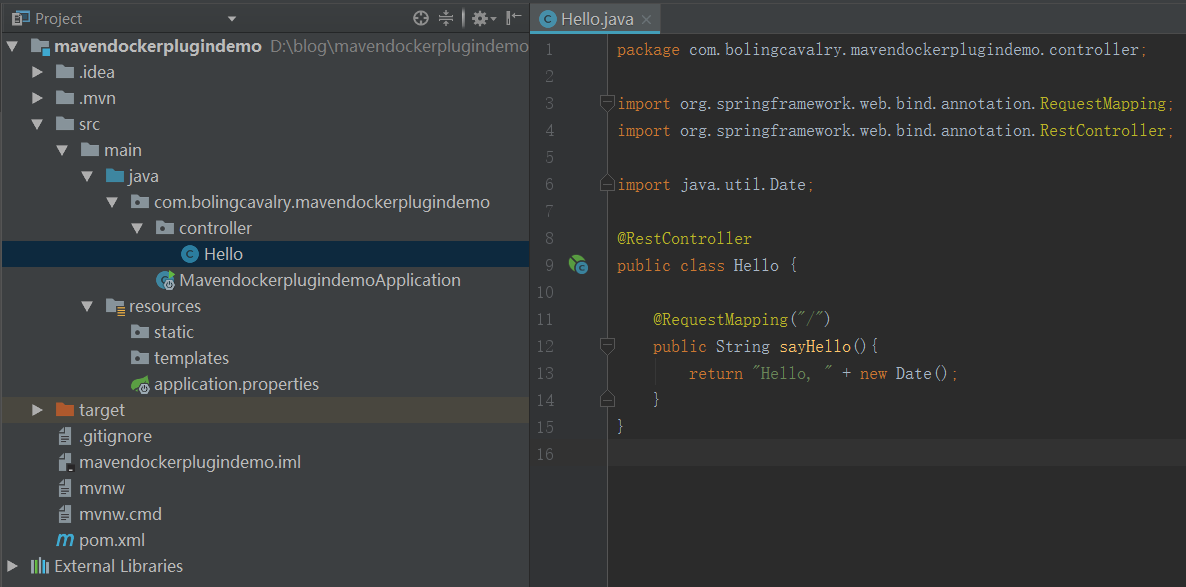Fold the imports at line 3 gutter marker
Viewport: 1186px width, 587px height.
(607, 103)
